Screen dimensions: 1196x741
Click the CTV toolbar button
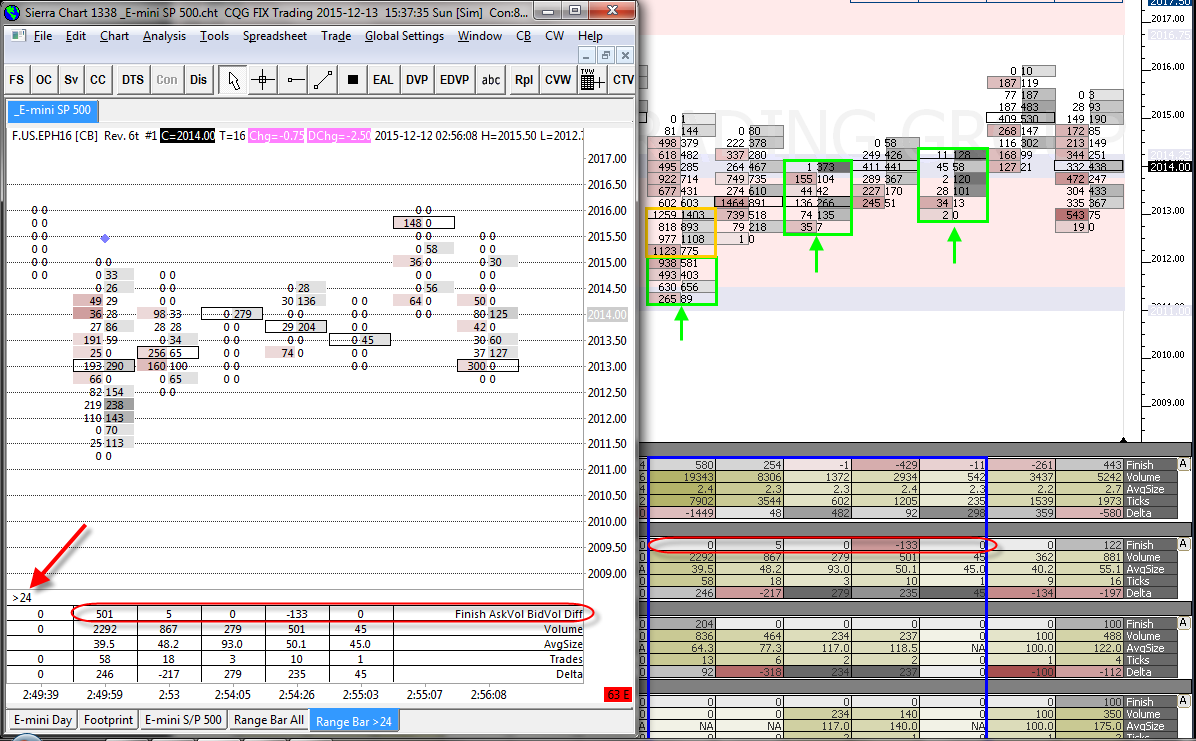[x=622, y=79]
